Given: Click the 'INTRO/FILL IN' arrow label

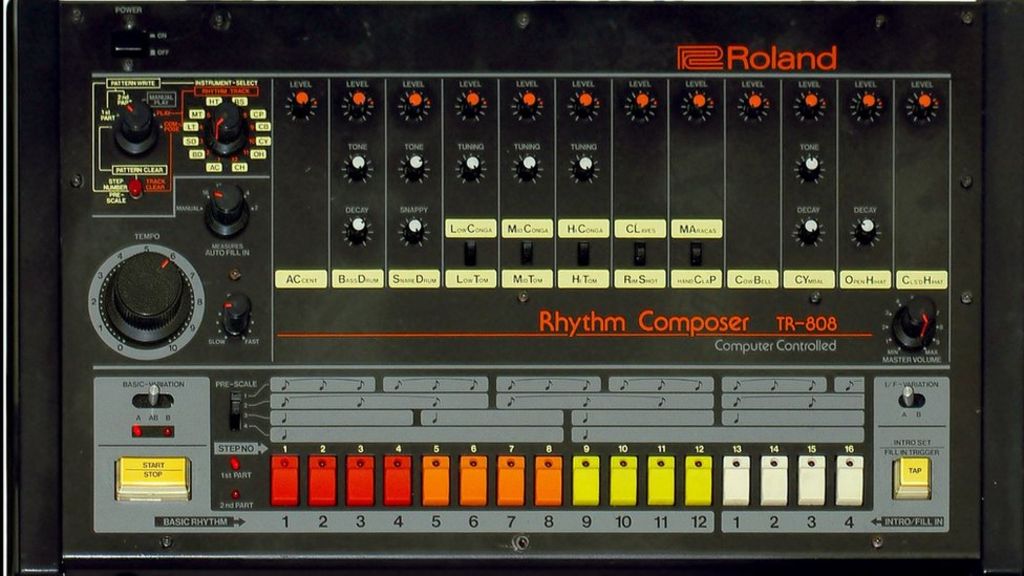Looking at the screenshot, I should [908, 522].
